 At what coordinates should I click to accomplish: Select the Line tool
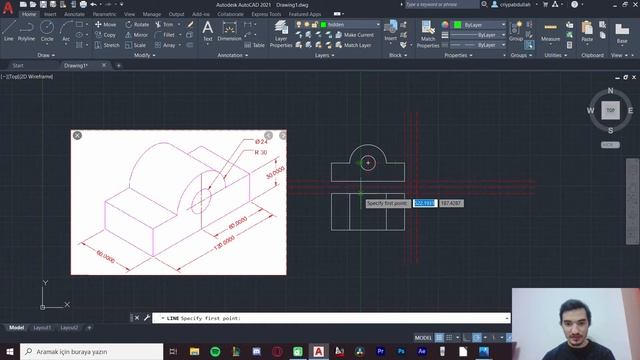coord(9,31)
